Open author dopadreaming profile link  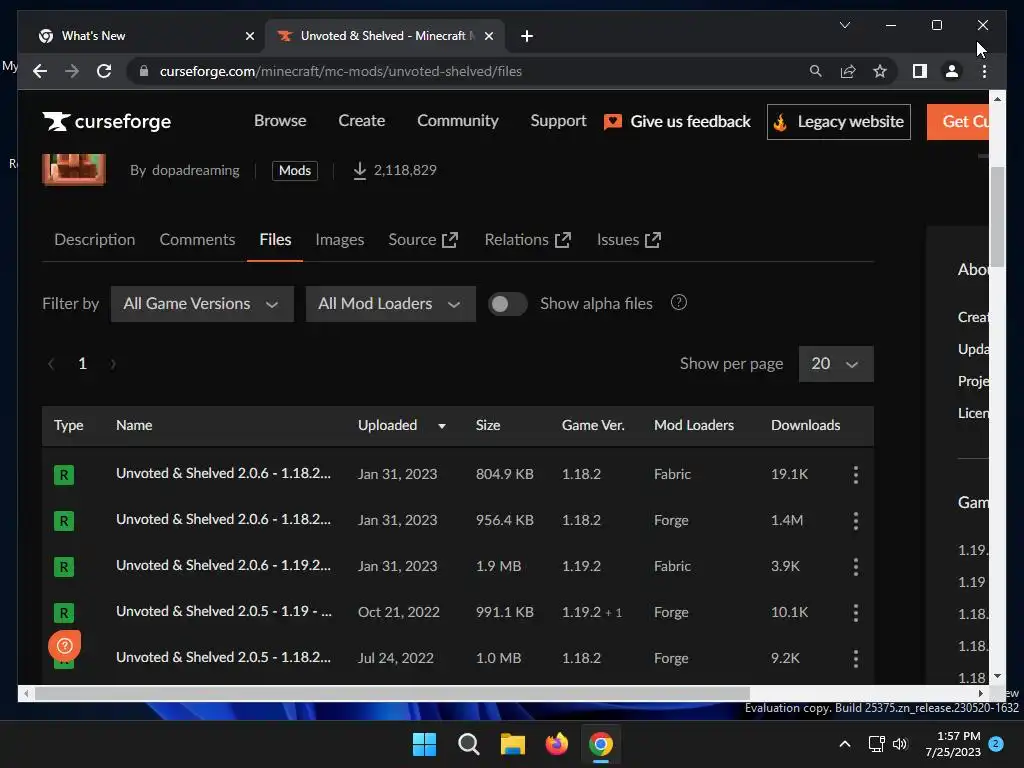click(x=195, y=170)
